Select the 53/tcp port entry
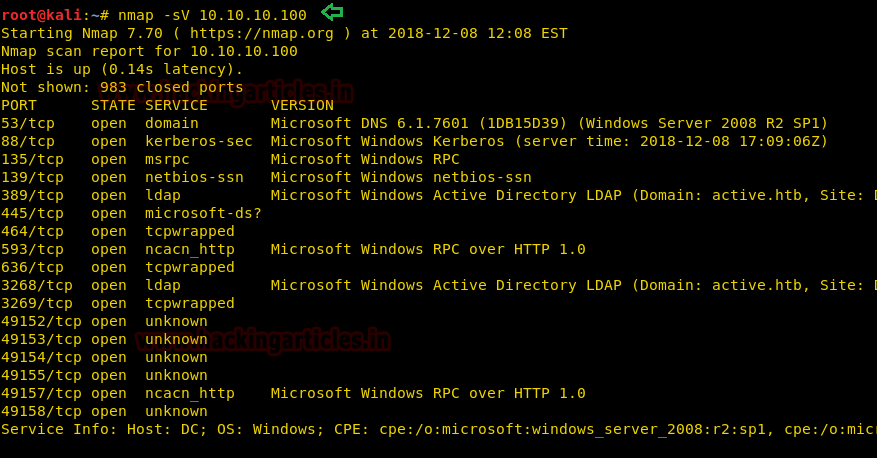The image size is (877, 458). click(x=28, y=123)
